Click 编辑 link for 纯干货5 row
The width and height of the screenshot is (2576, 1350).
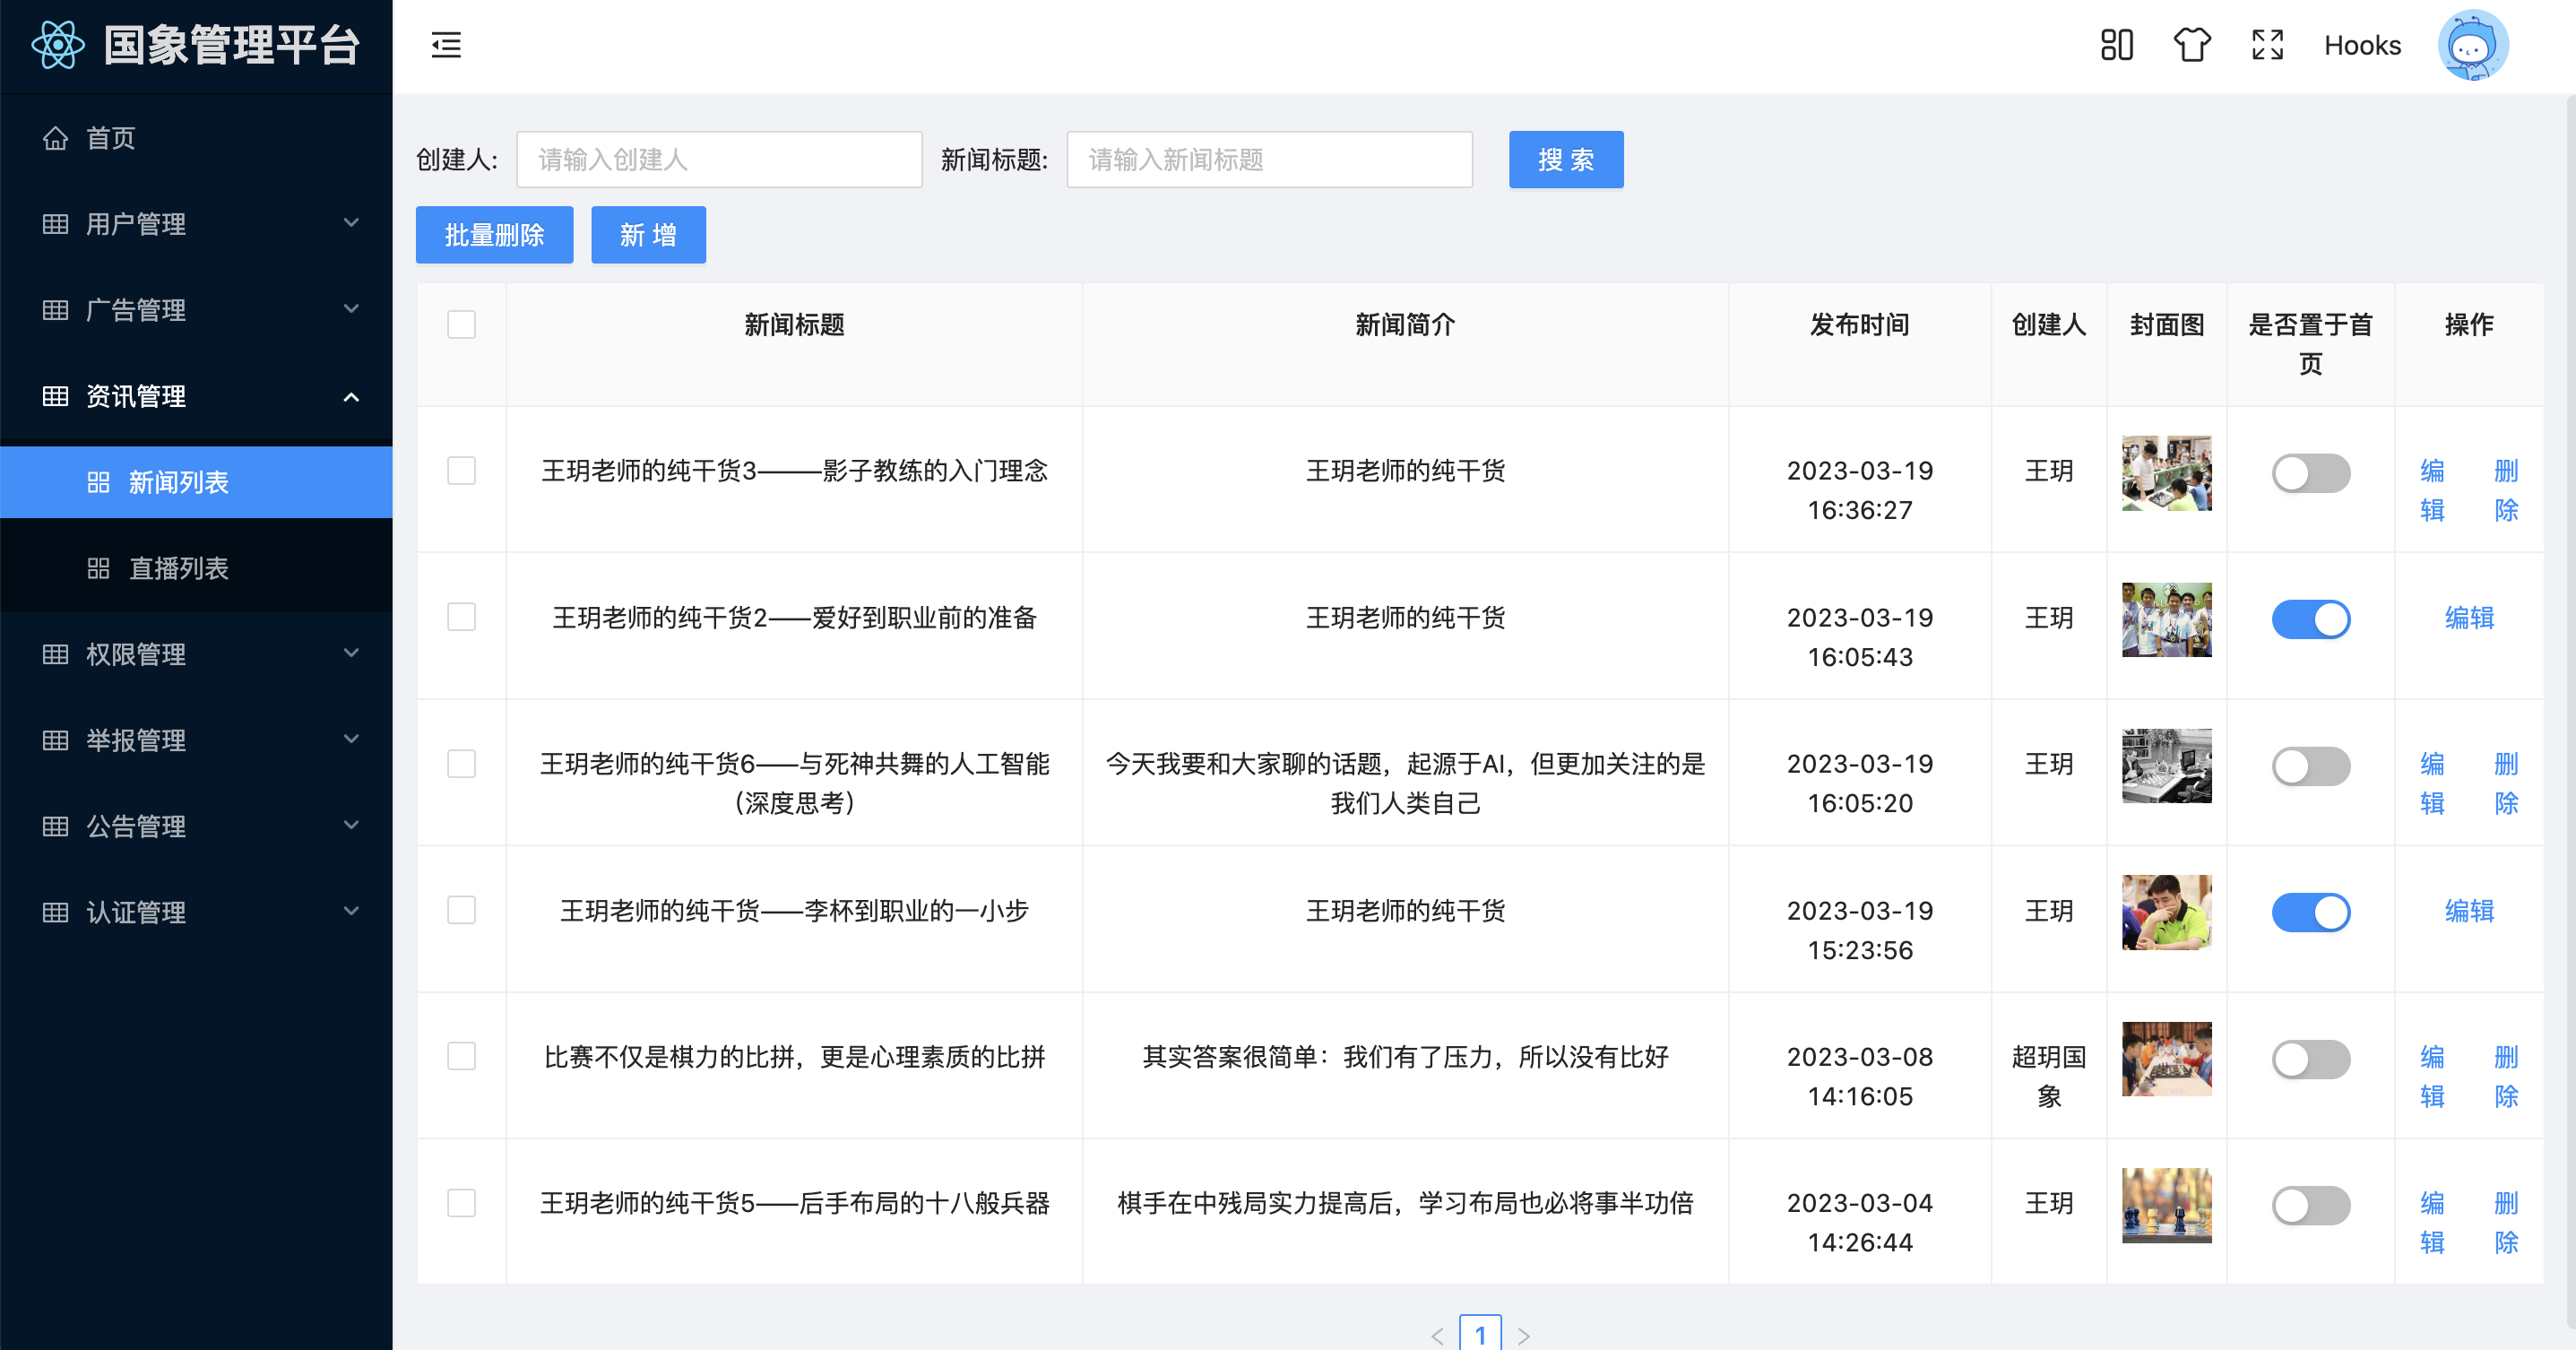(2432, 1222)
